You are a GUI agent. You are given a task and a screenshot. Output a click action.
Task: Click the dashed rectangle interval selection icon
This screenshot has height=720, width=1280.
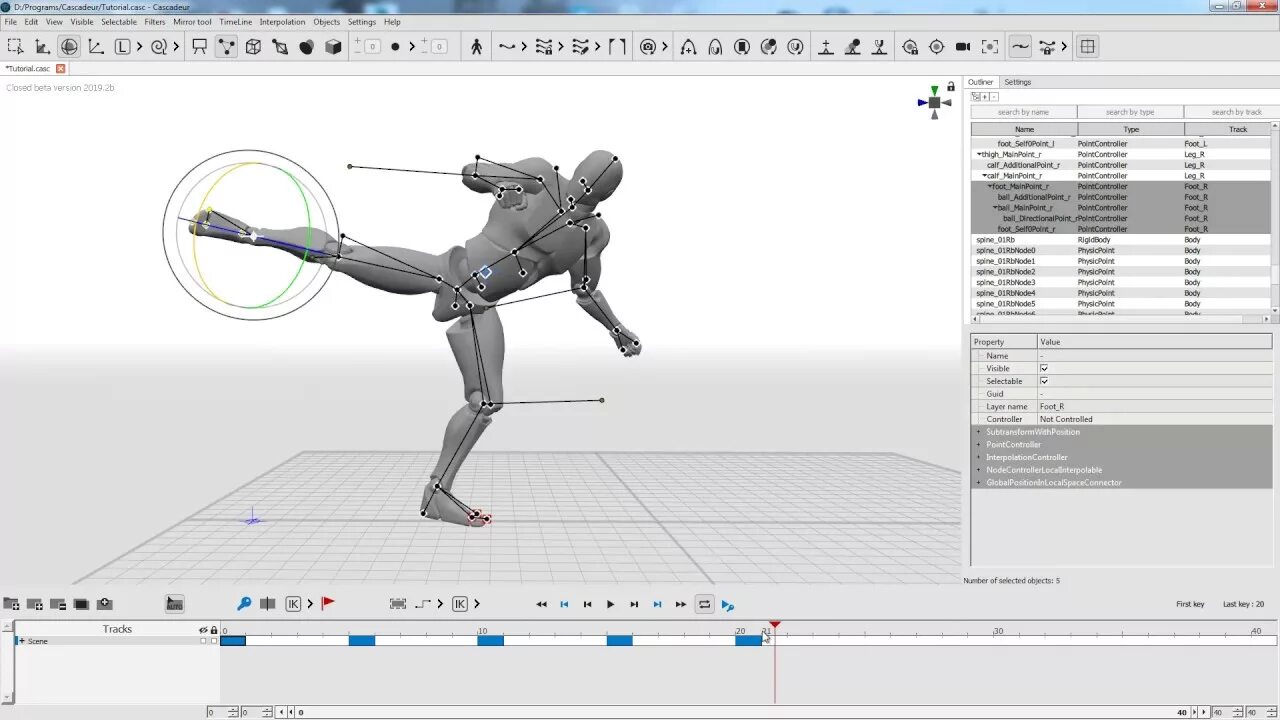(398, 604)
